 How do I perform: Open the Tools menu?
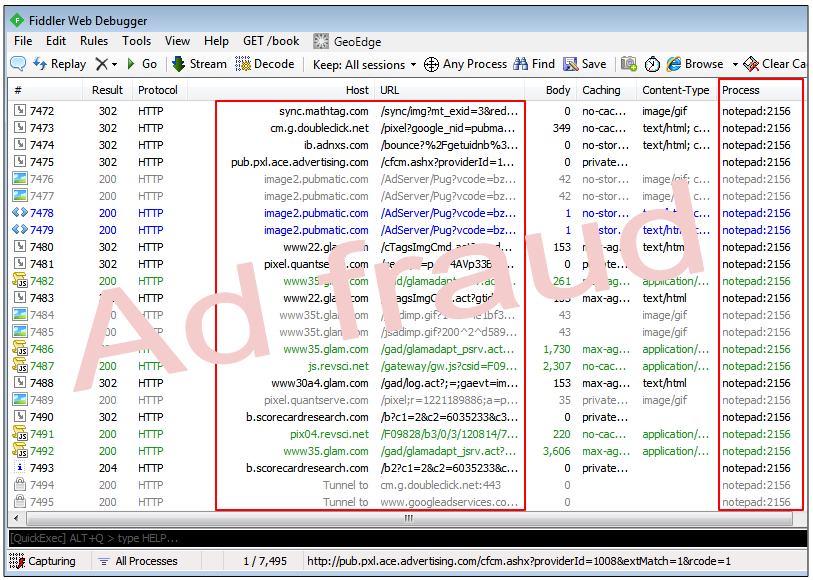click(x=137, y=41)
